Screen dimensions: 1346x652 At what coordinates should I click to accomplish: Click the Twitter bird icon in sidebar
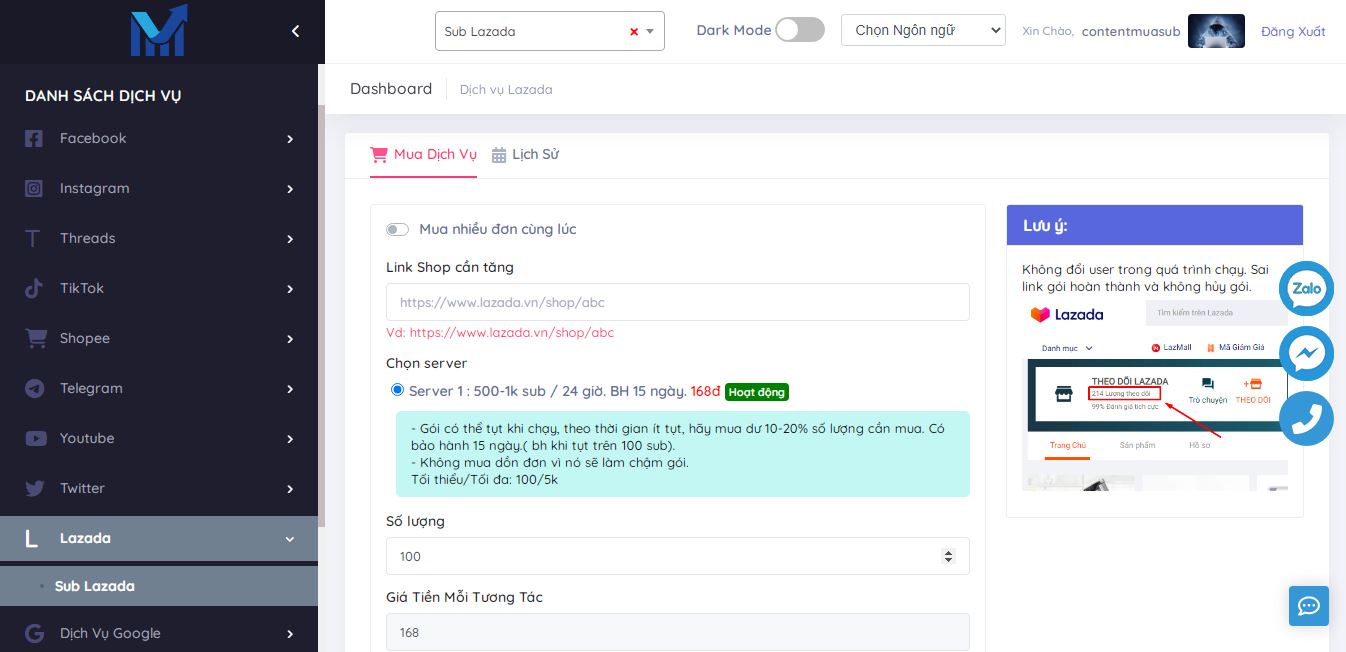point(35,489)
